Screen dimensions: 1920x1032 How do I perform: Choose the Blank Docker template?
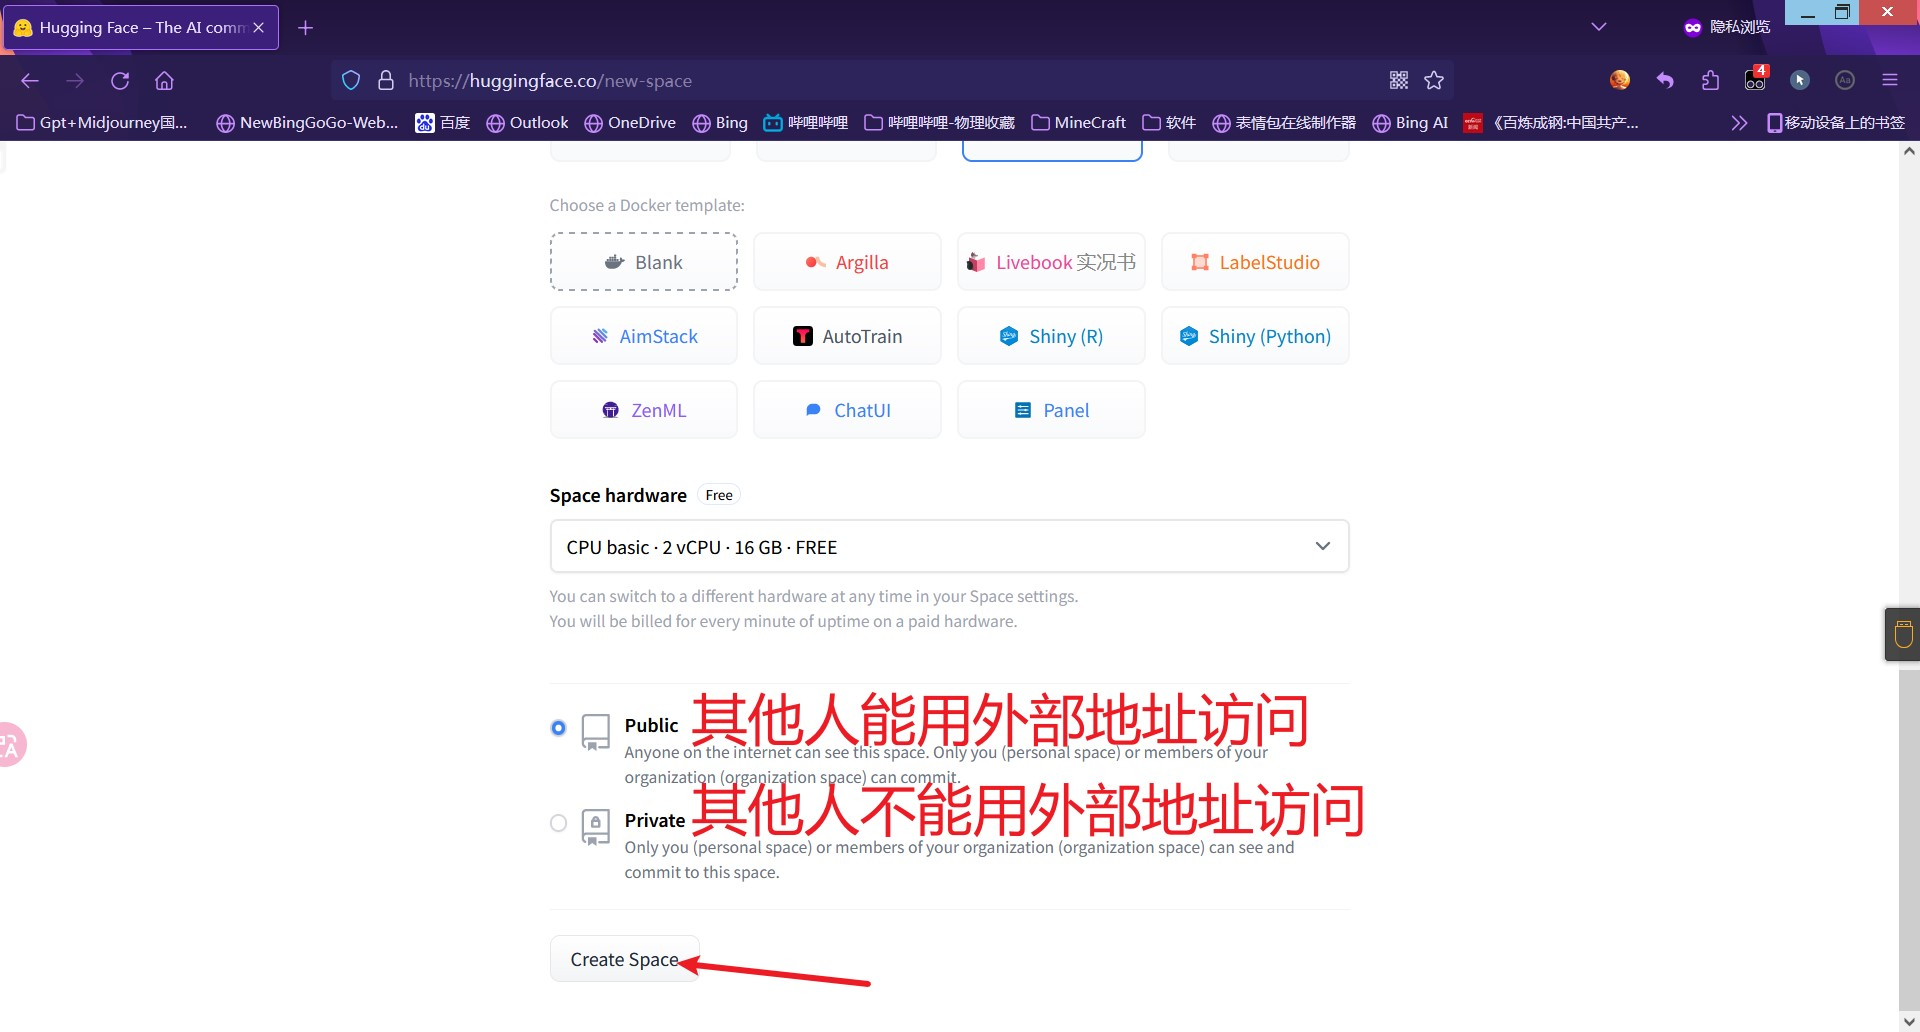(644, 262)
